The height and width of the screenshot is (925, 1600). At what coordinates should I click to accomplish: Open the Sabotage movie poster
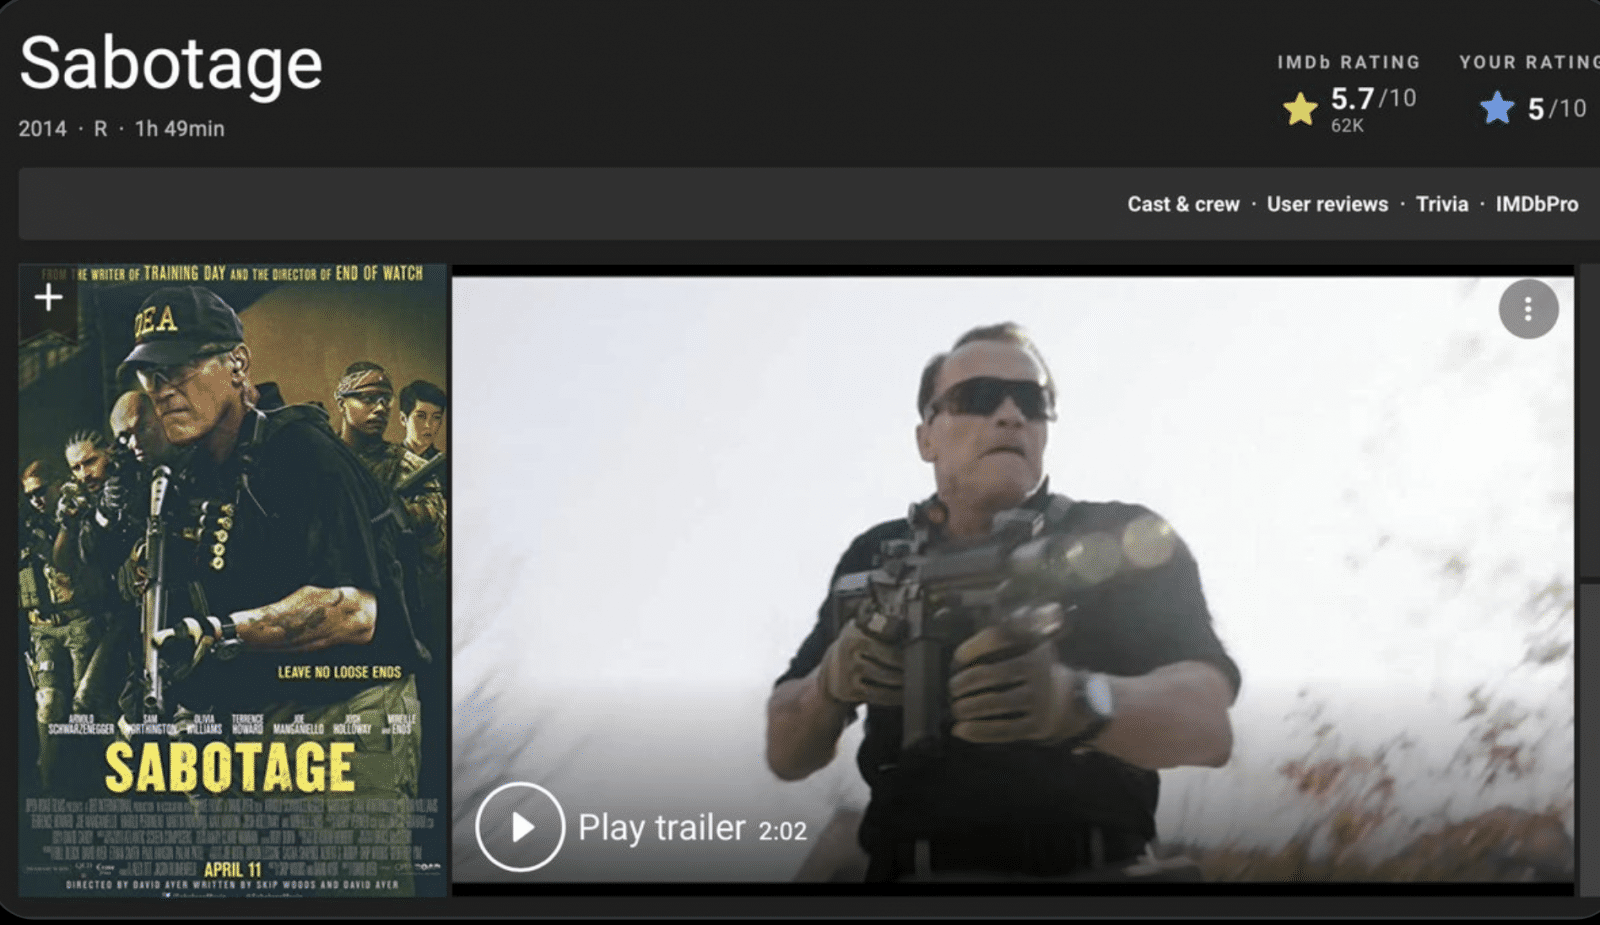pos(233,580)
